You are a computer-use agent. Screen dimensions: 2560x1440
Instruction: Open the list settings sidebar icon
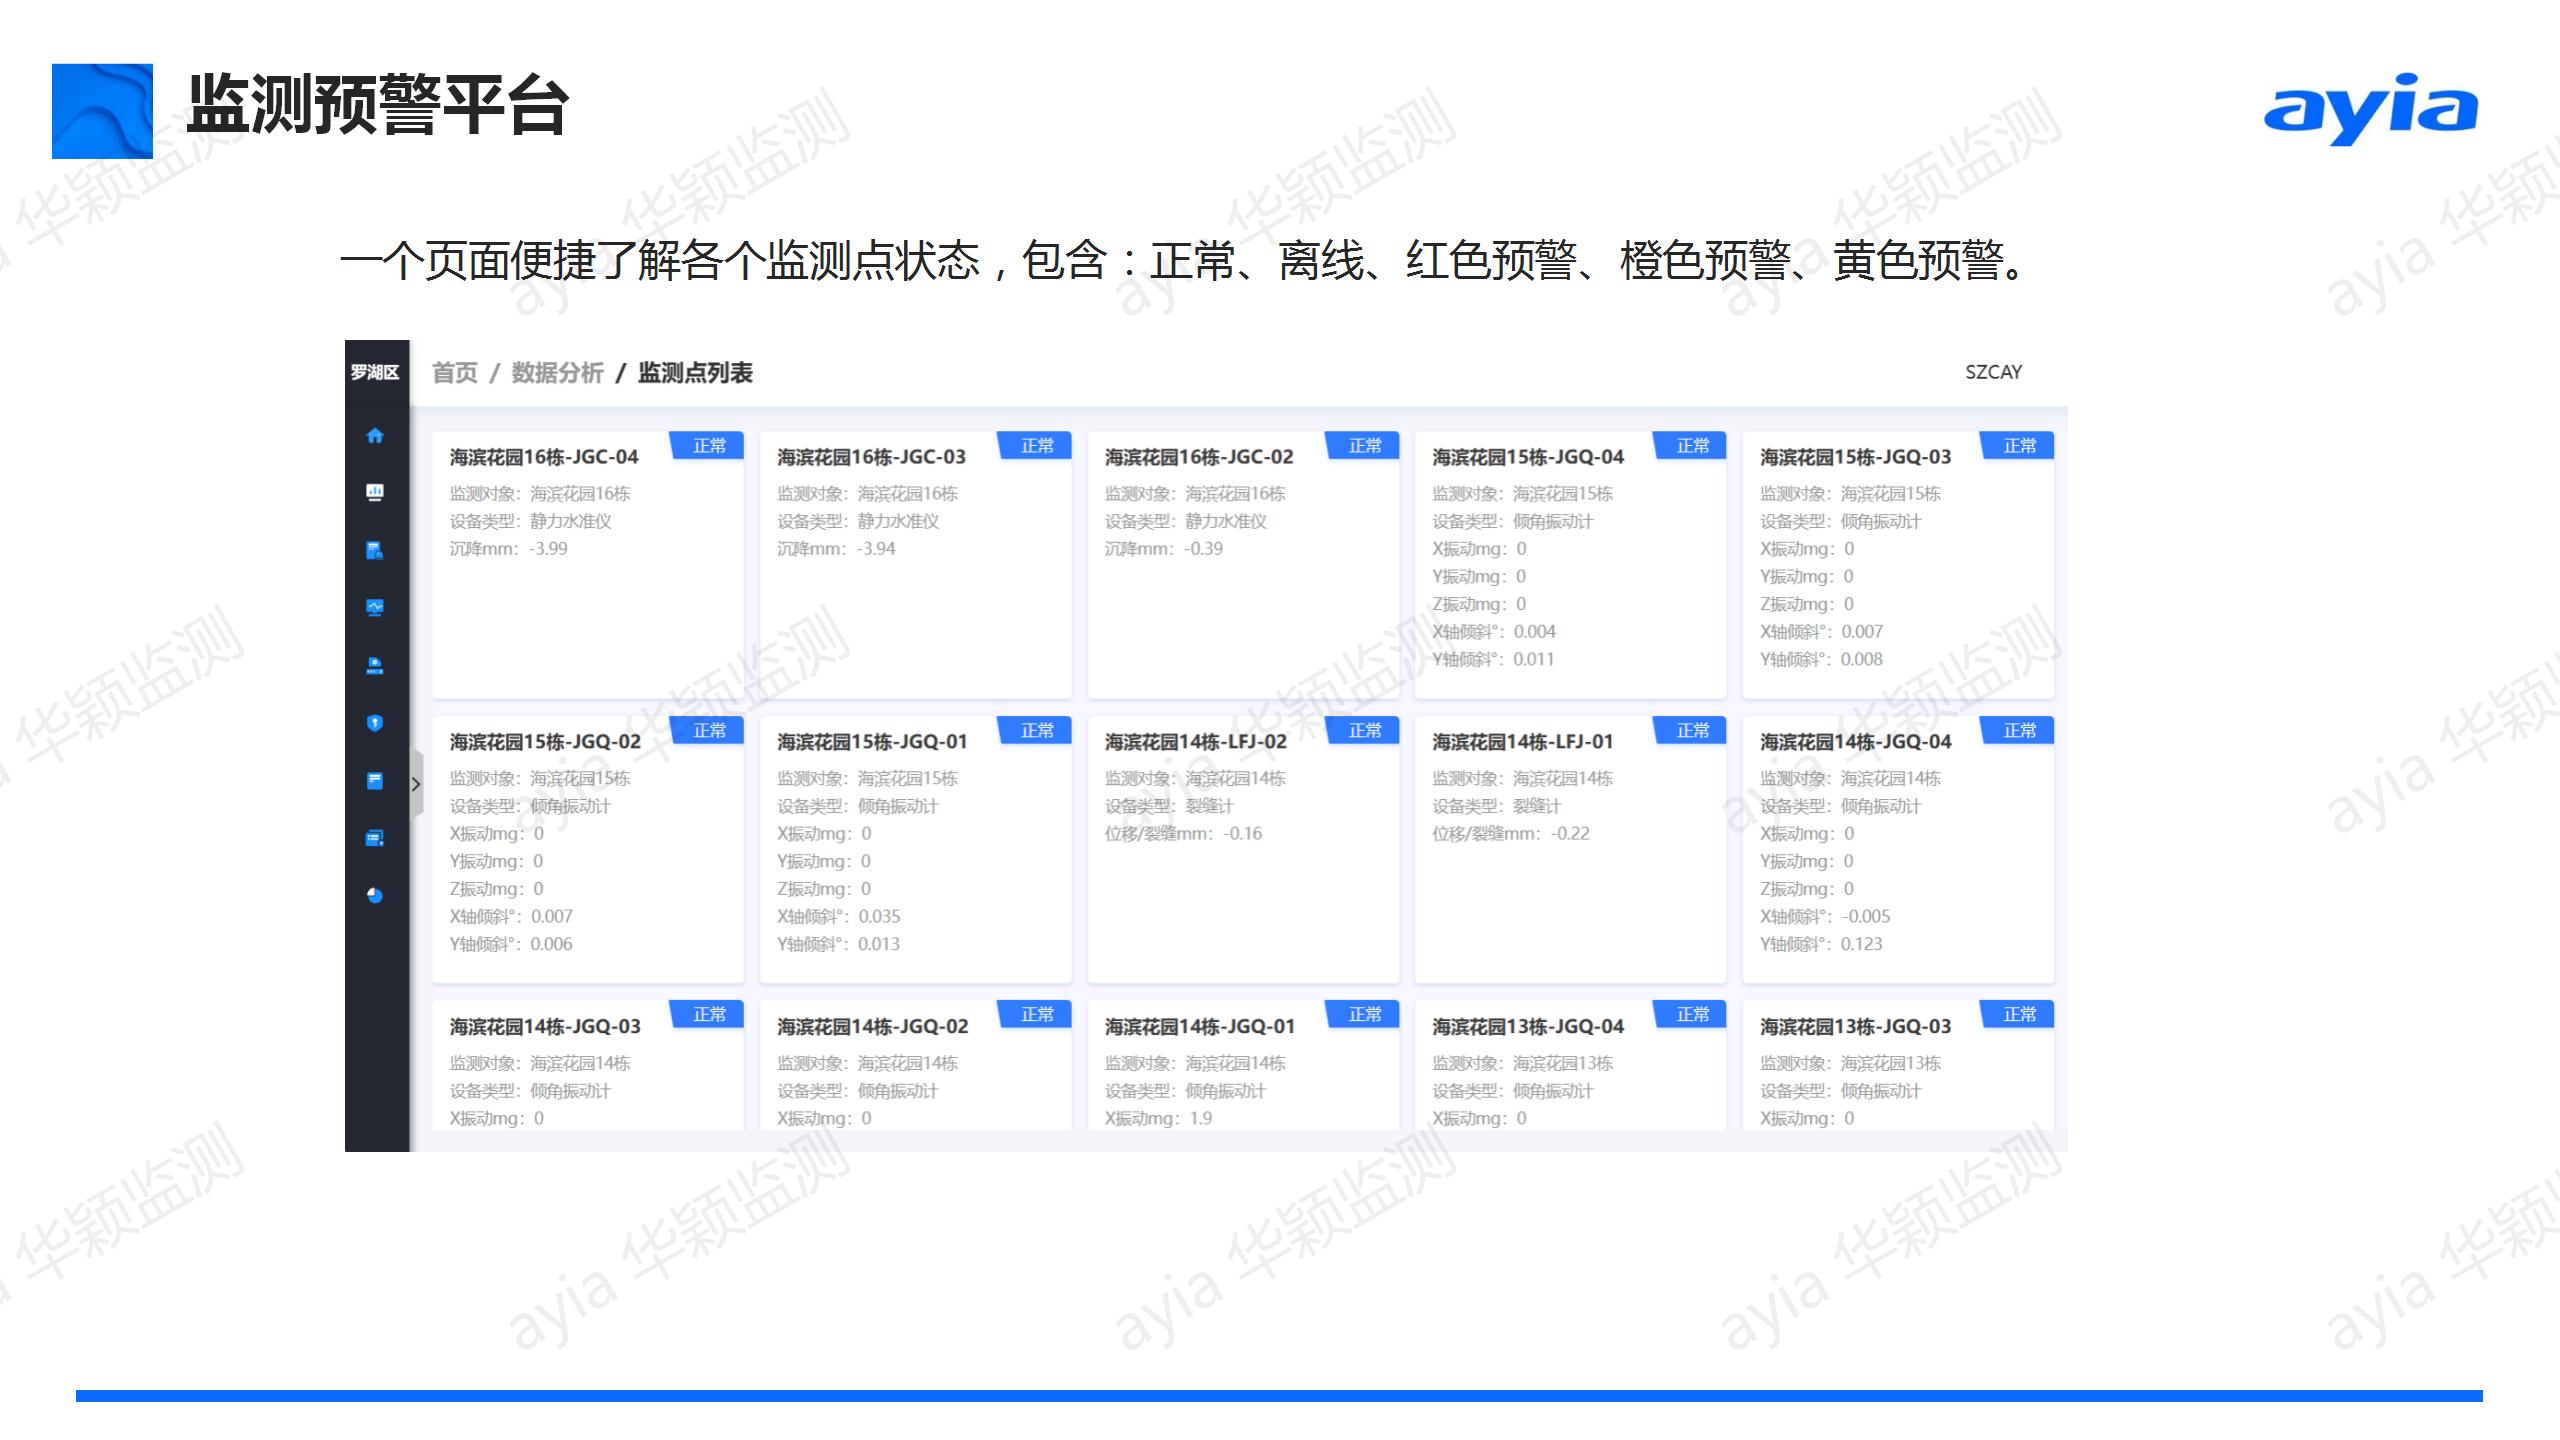click(375, 838)
